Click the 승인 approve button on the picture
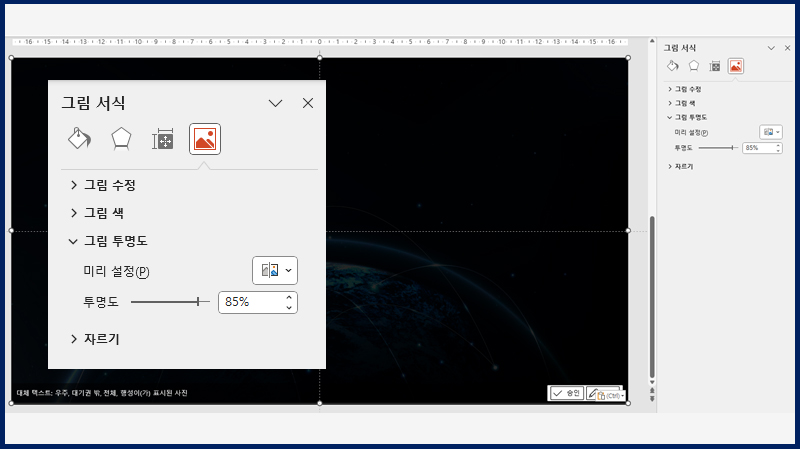Viewport: 800px width, 449px height. pyautogui.click(x=566, y=393)
